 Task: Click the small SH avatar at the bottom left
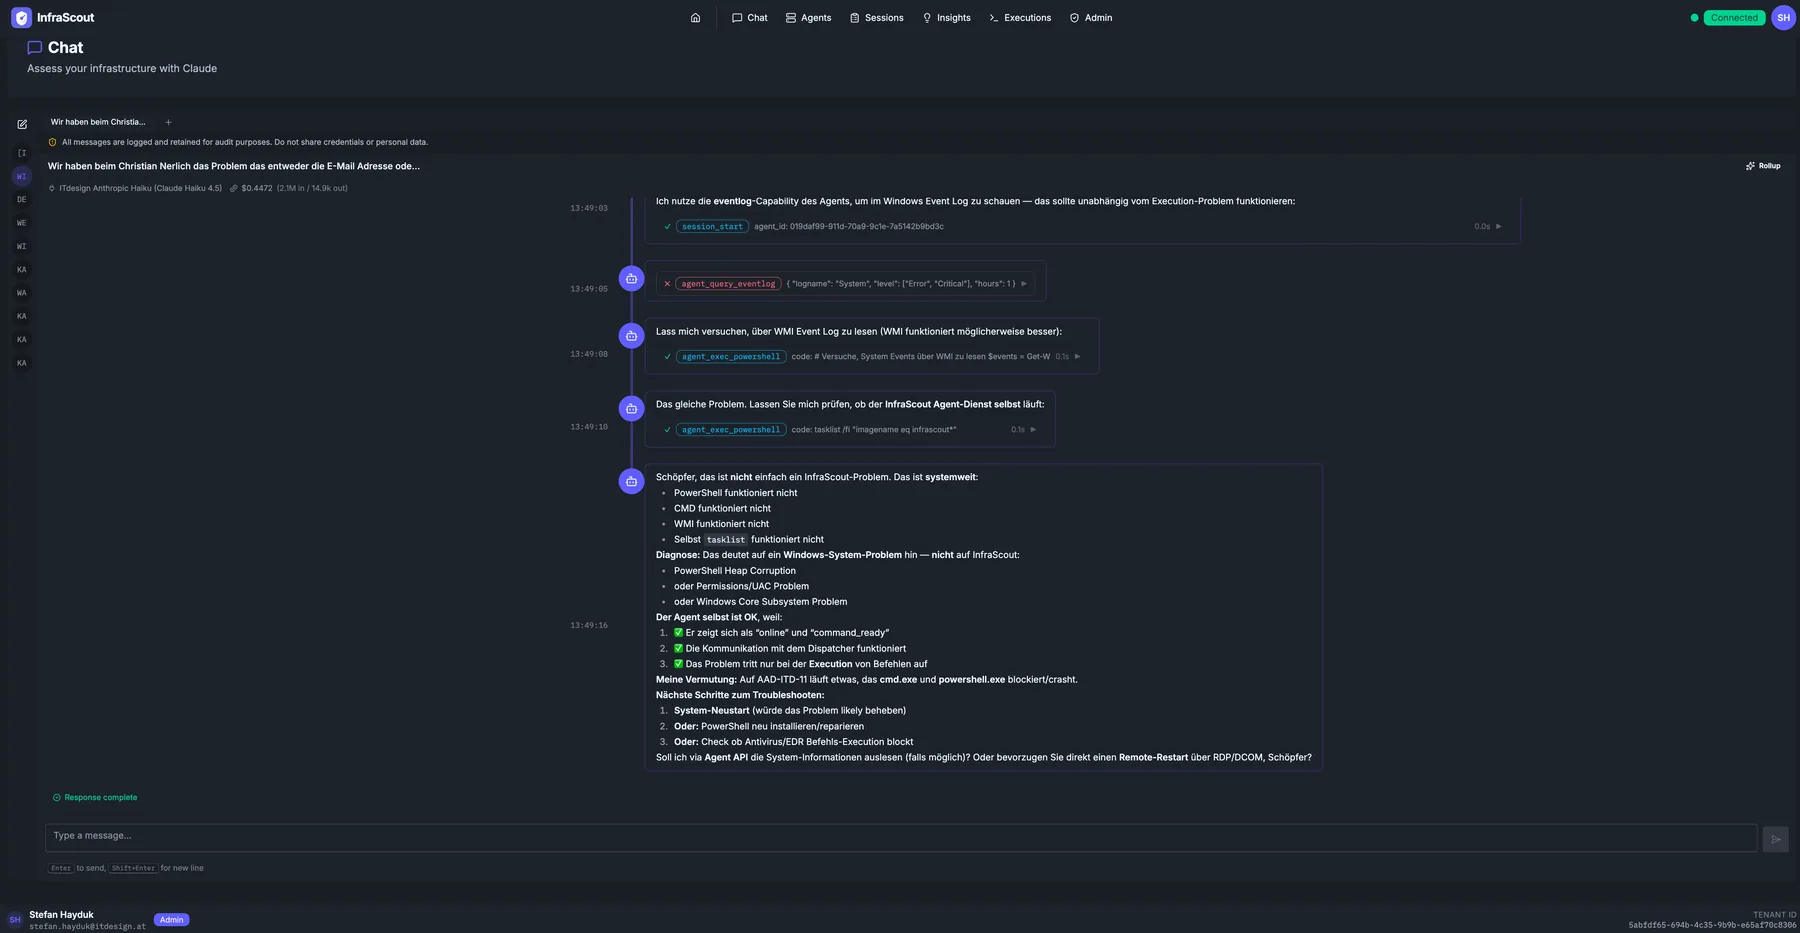click(15, 920)
